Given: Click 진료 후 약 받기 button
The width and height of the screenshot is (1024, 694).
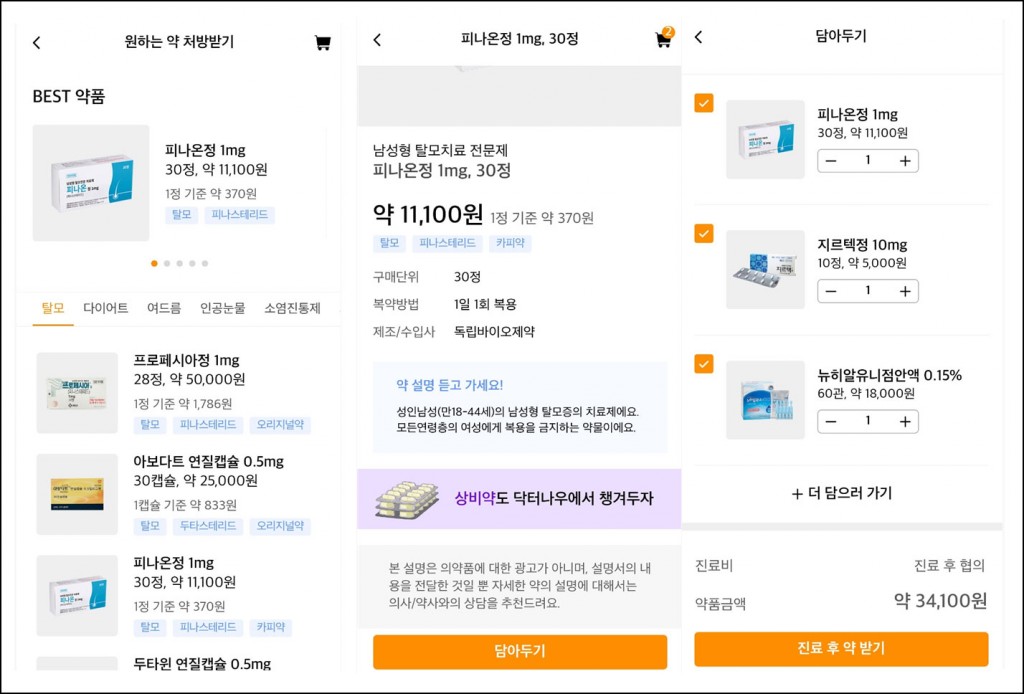Looking at the screenshot, I should (841, 648).
